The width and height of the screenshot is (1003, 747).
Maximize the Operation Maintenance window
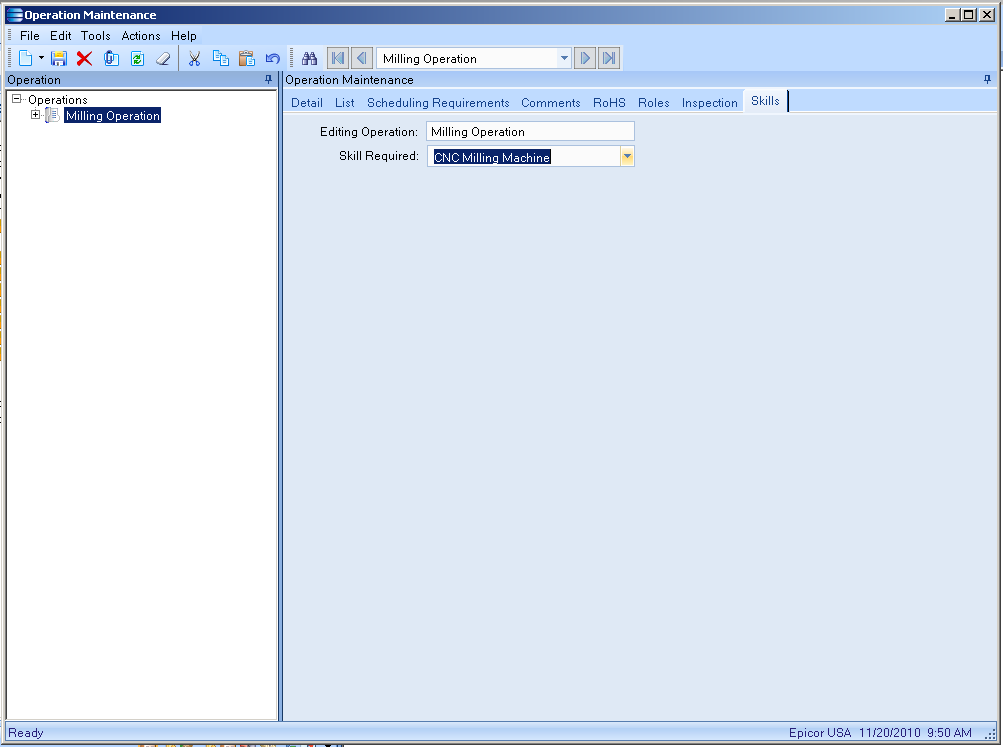coord(969,15)
